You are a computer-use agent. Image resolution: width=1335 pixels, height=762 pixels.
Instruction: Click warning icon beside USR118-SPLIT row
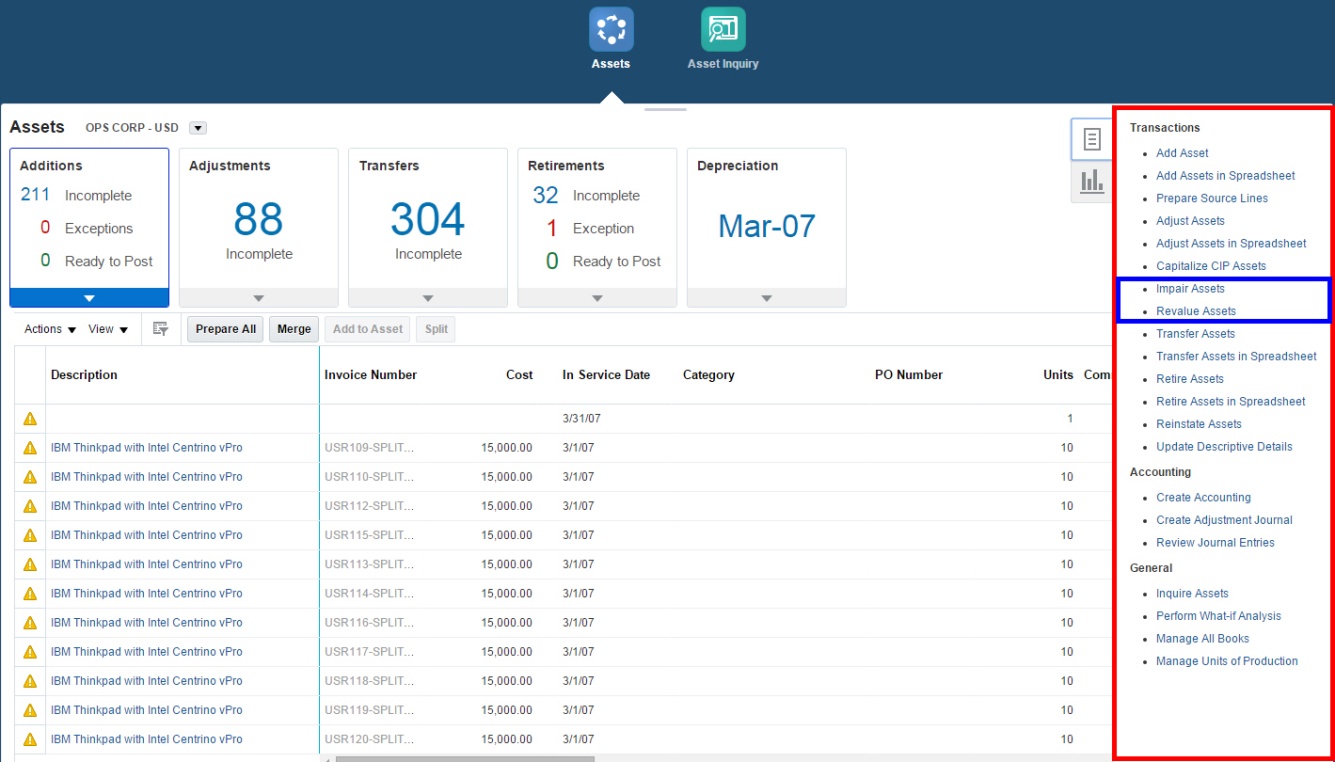click(x=30, y=681)
